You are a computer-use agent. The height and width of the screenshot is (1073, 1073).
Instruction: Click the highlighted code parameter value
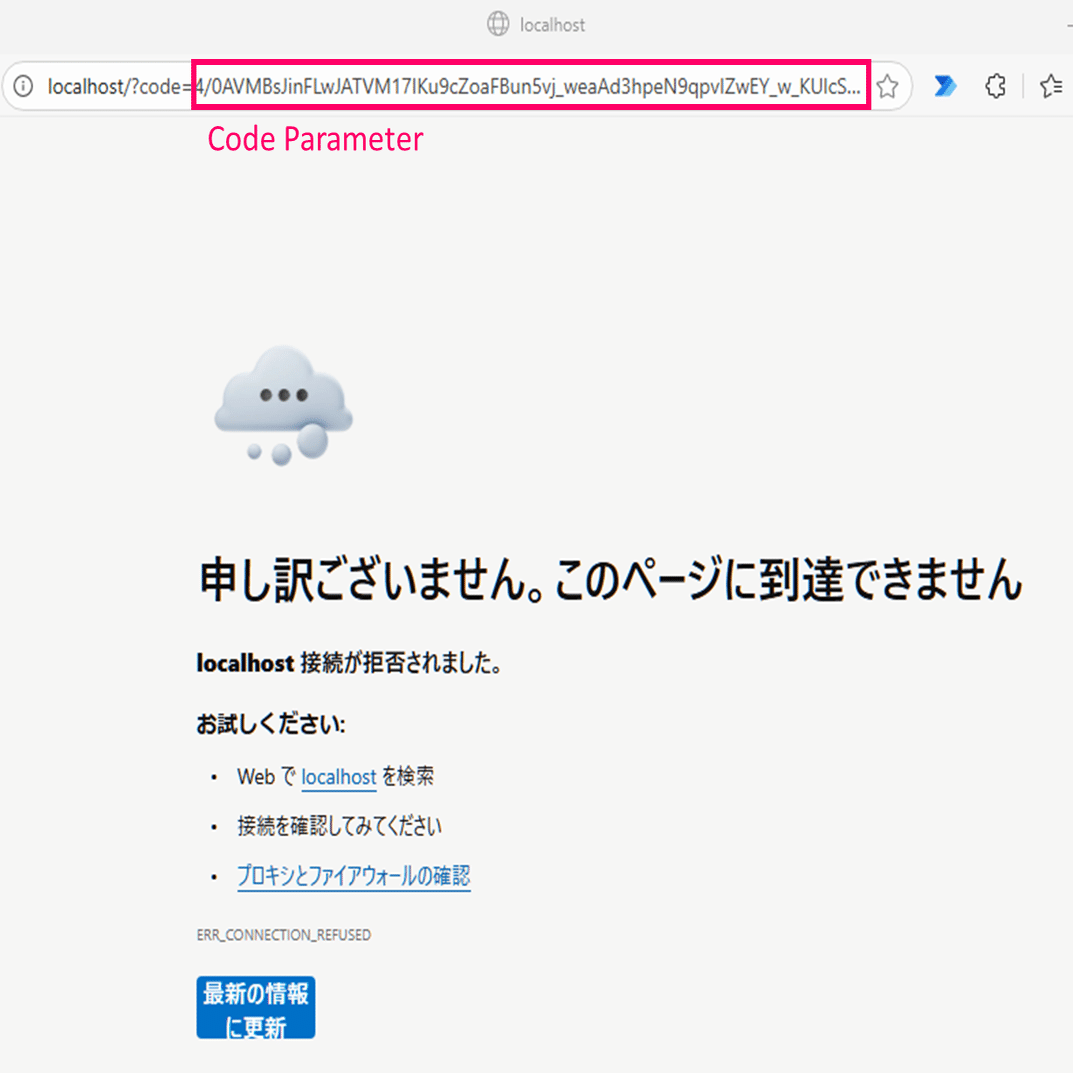tap(530, 86)
